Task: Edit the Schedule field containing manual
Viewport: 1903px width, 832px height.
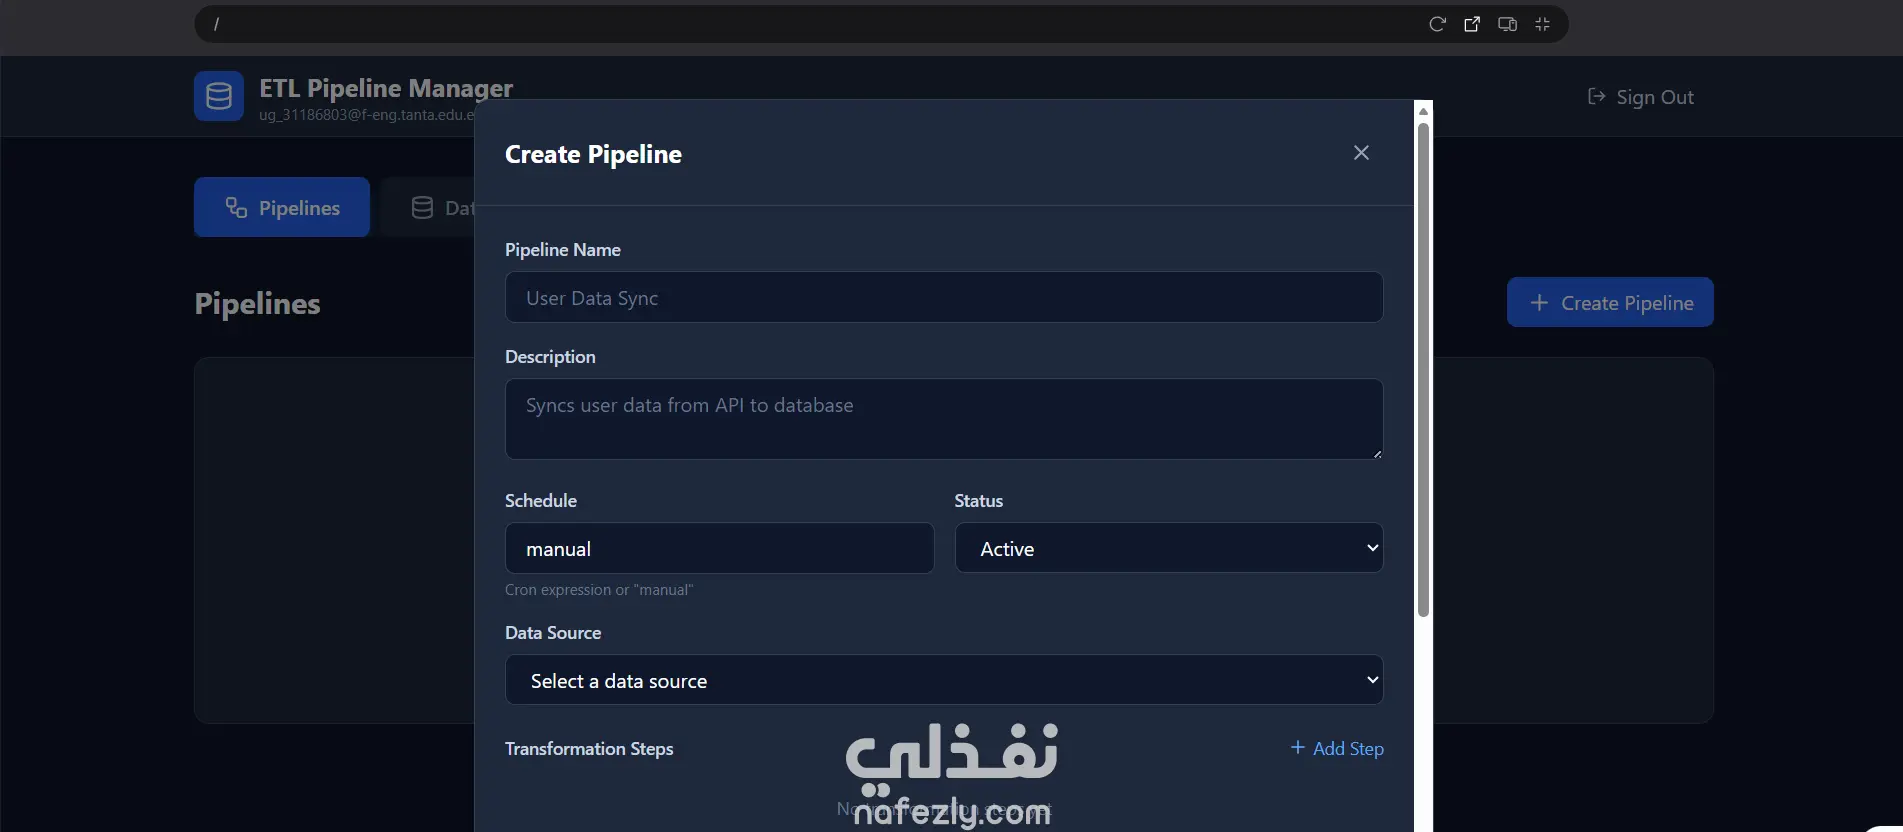Action: click(x=719, y=548)
